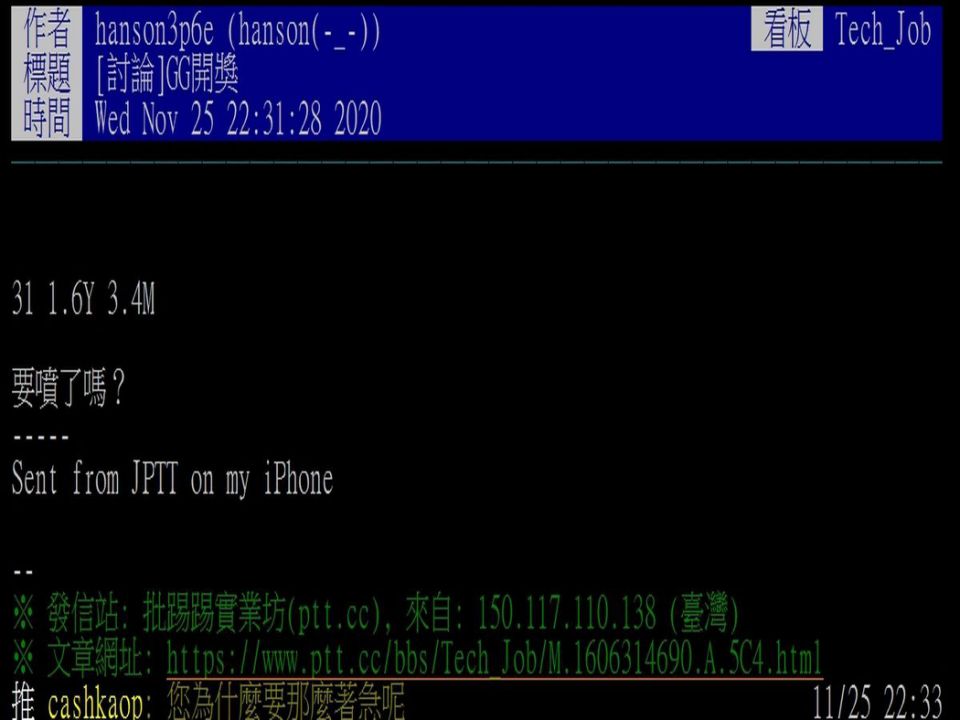Viewport: 960px width, 720px height.
Task: Click the comment time 11/25 22:33
Action: (x=877, y=702)
